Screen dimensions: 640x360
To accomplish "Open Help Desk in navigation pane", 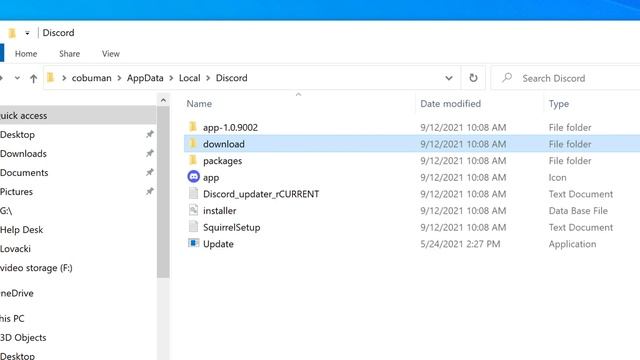I will tap(21, 229).
